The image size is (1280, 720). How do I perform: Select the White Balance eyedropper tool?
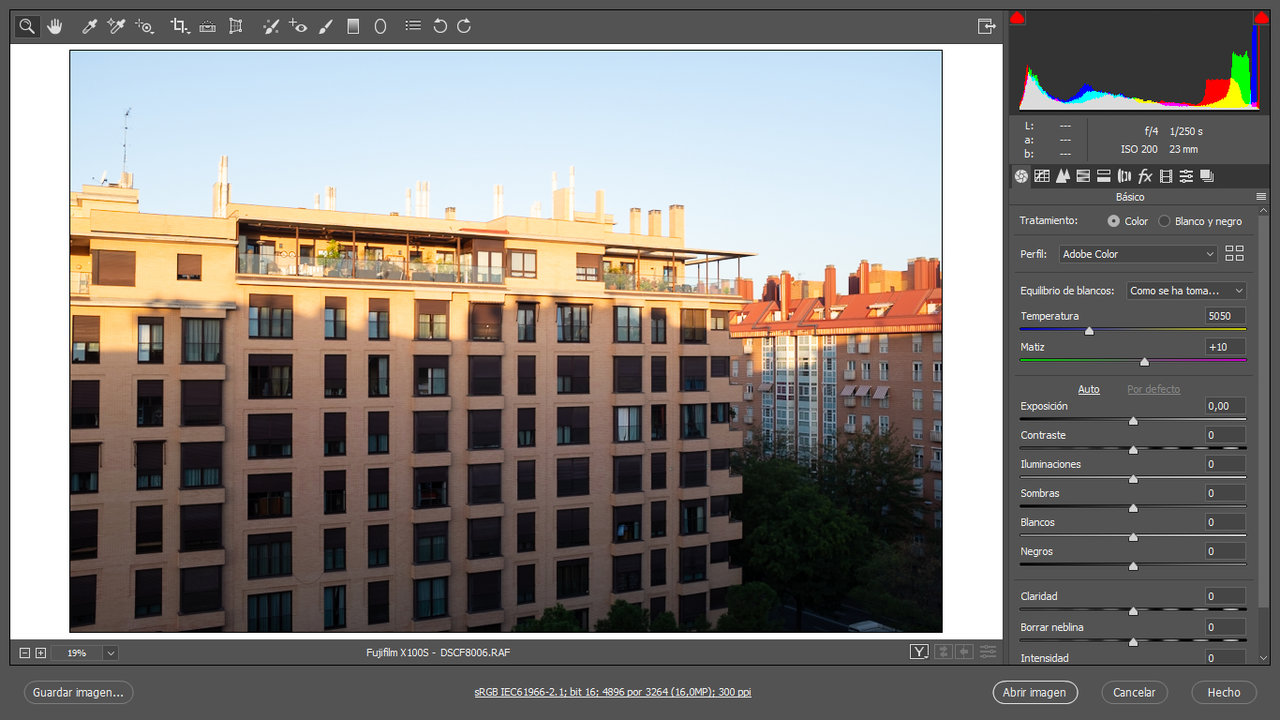(x=89, y=27)
